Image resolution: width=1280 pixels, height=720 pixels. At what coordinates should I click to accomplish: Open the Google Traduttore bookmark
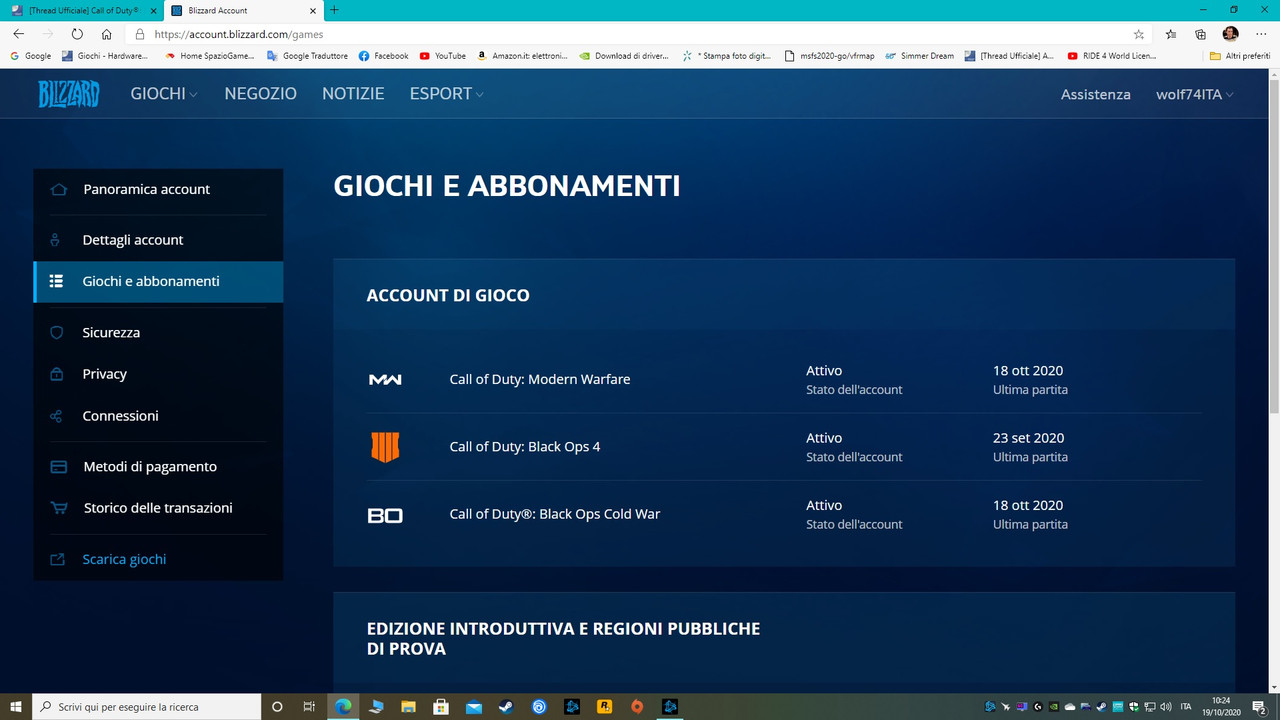(307, 56)
